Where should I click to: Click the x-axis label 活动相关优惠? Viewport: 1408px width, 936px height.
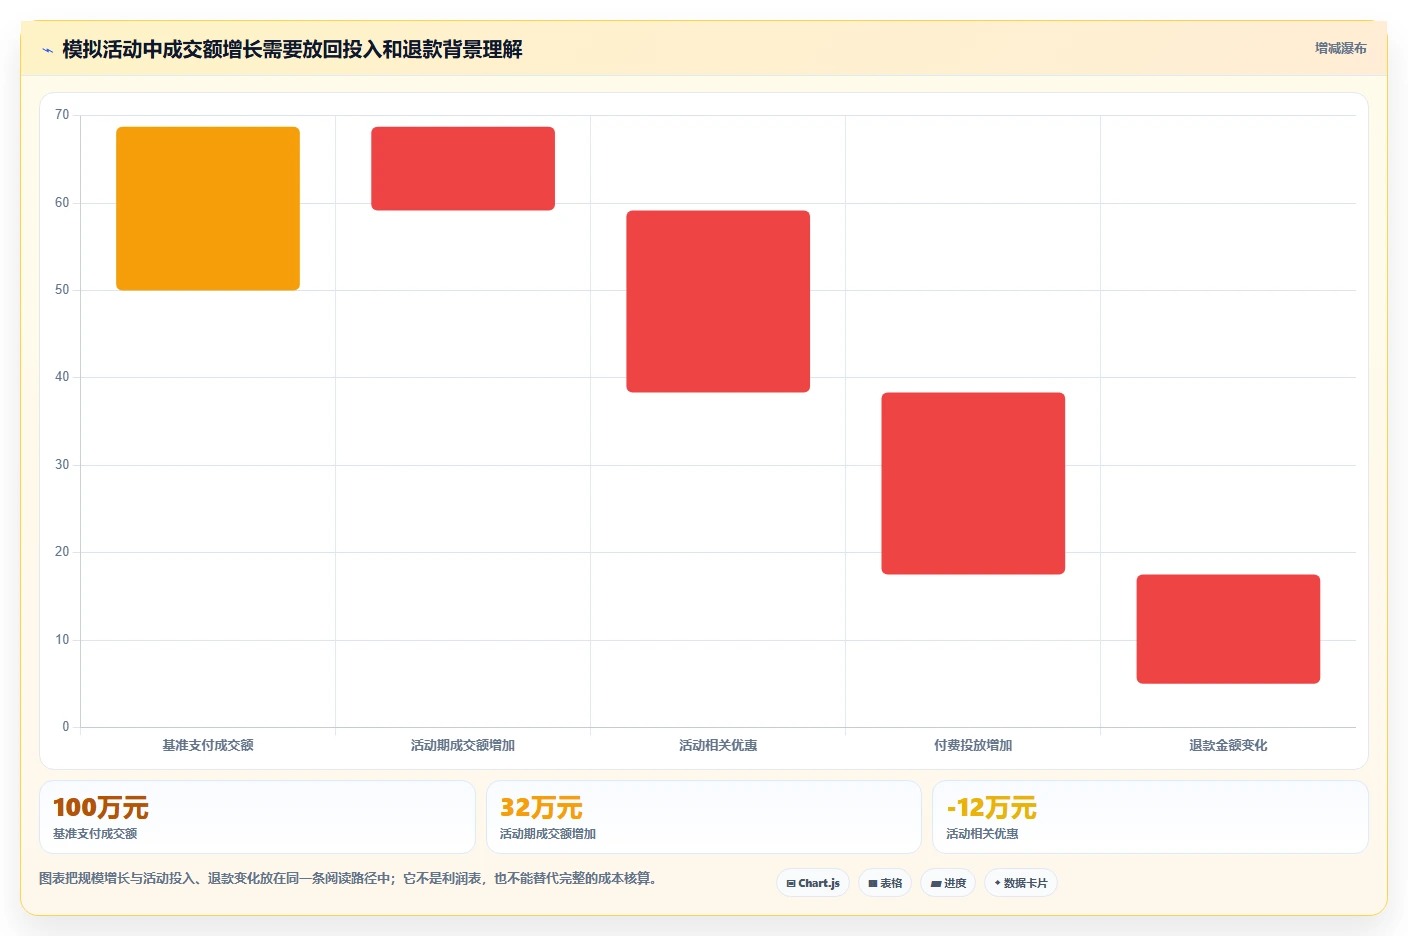[x=718, y=745]
